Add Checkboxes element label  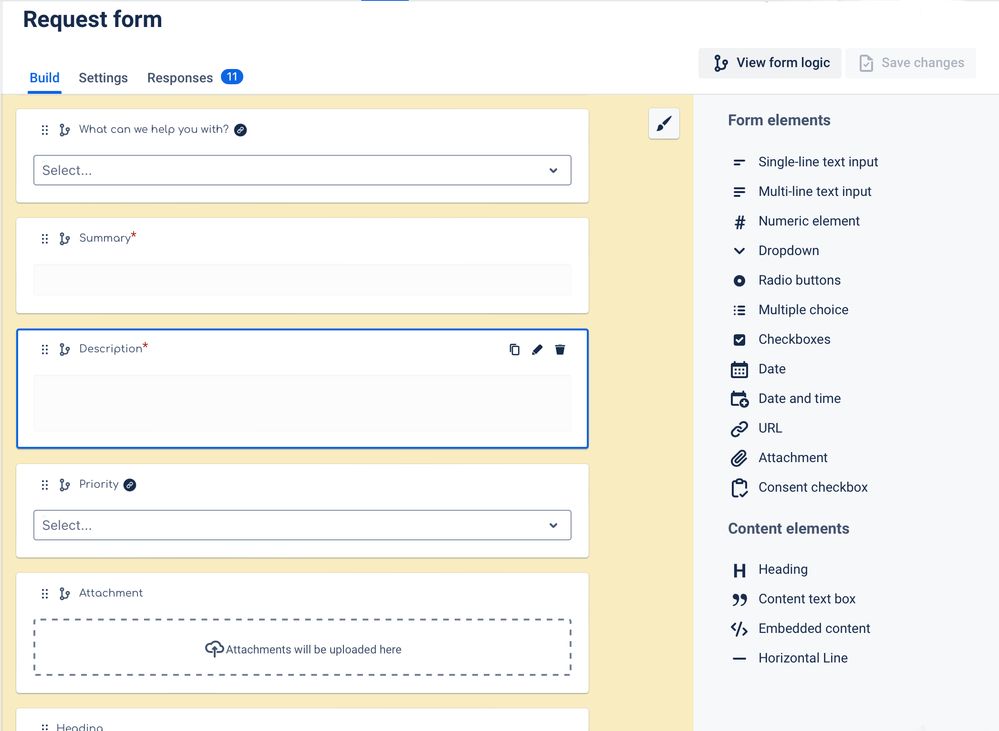tap(794, 339)
